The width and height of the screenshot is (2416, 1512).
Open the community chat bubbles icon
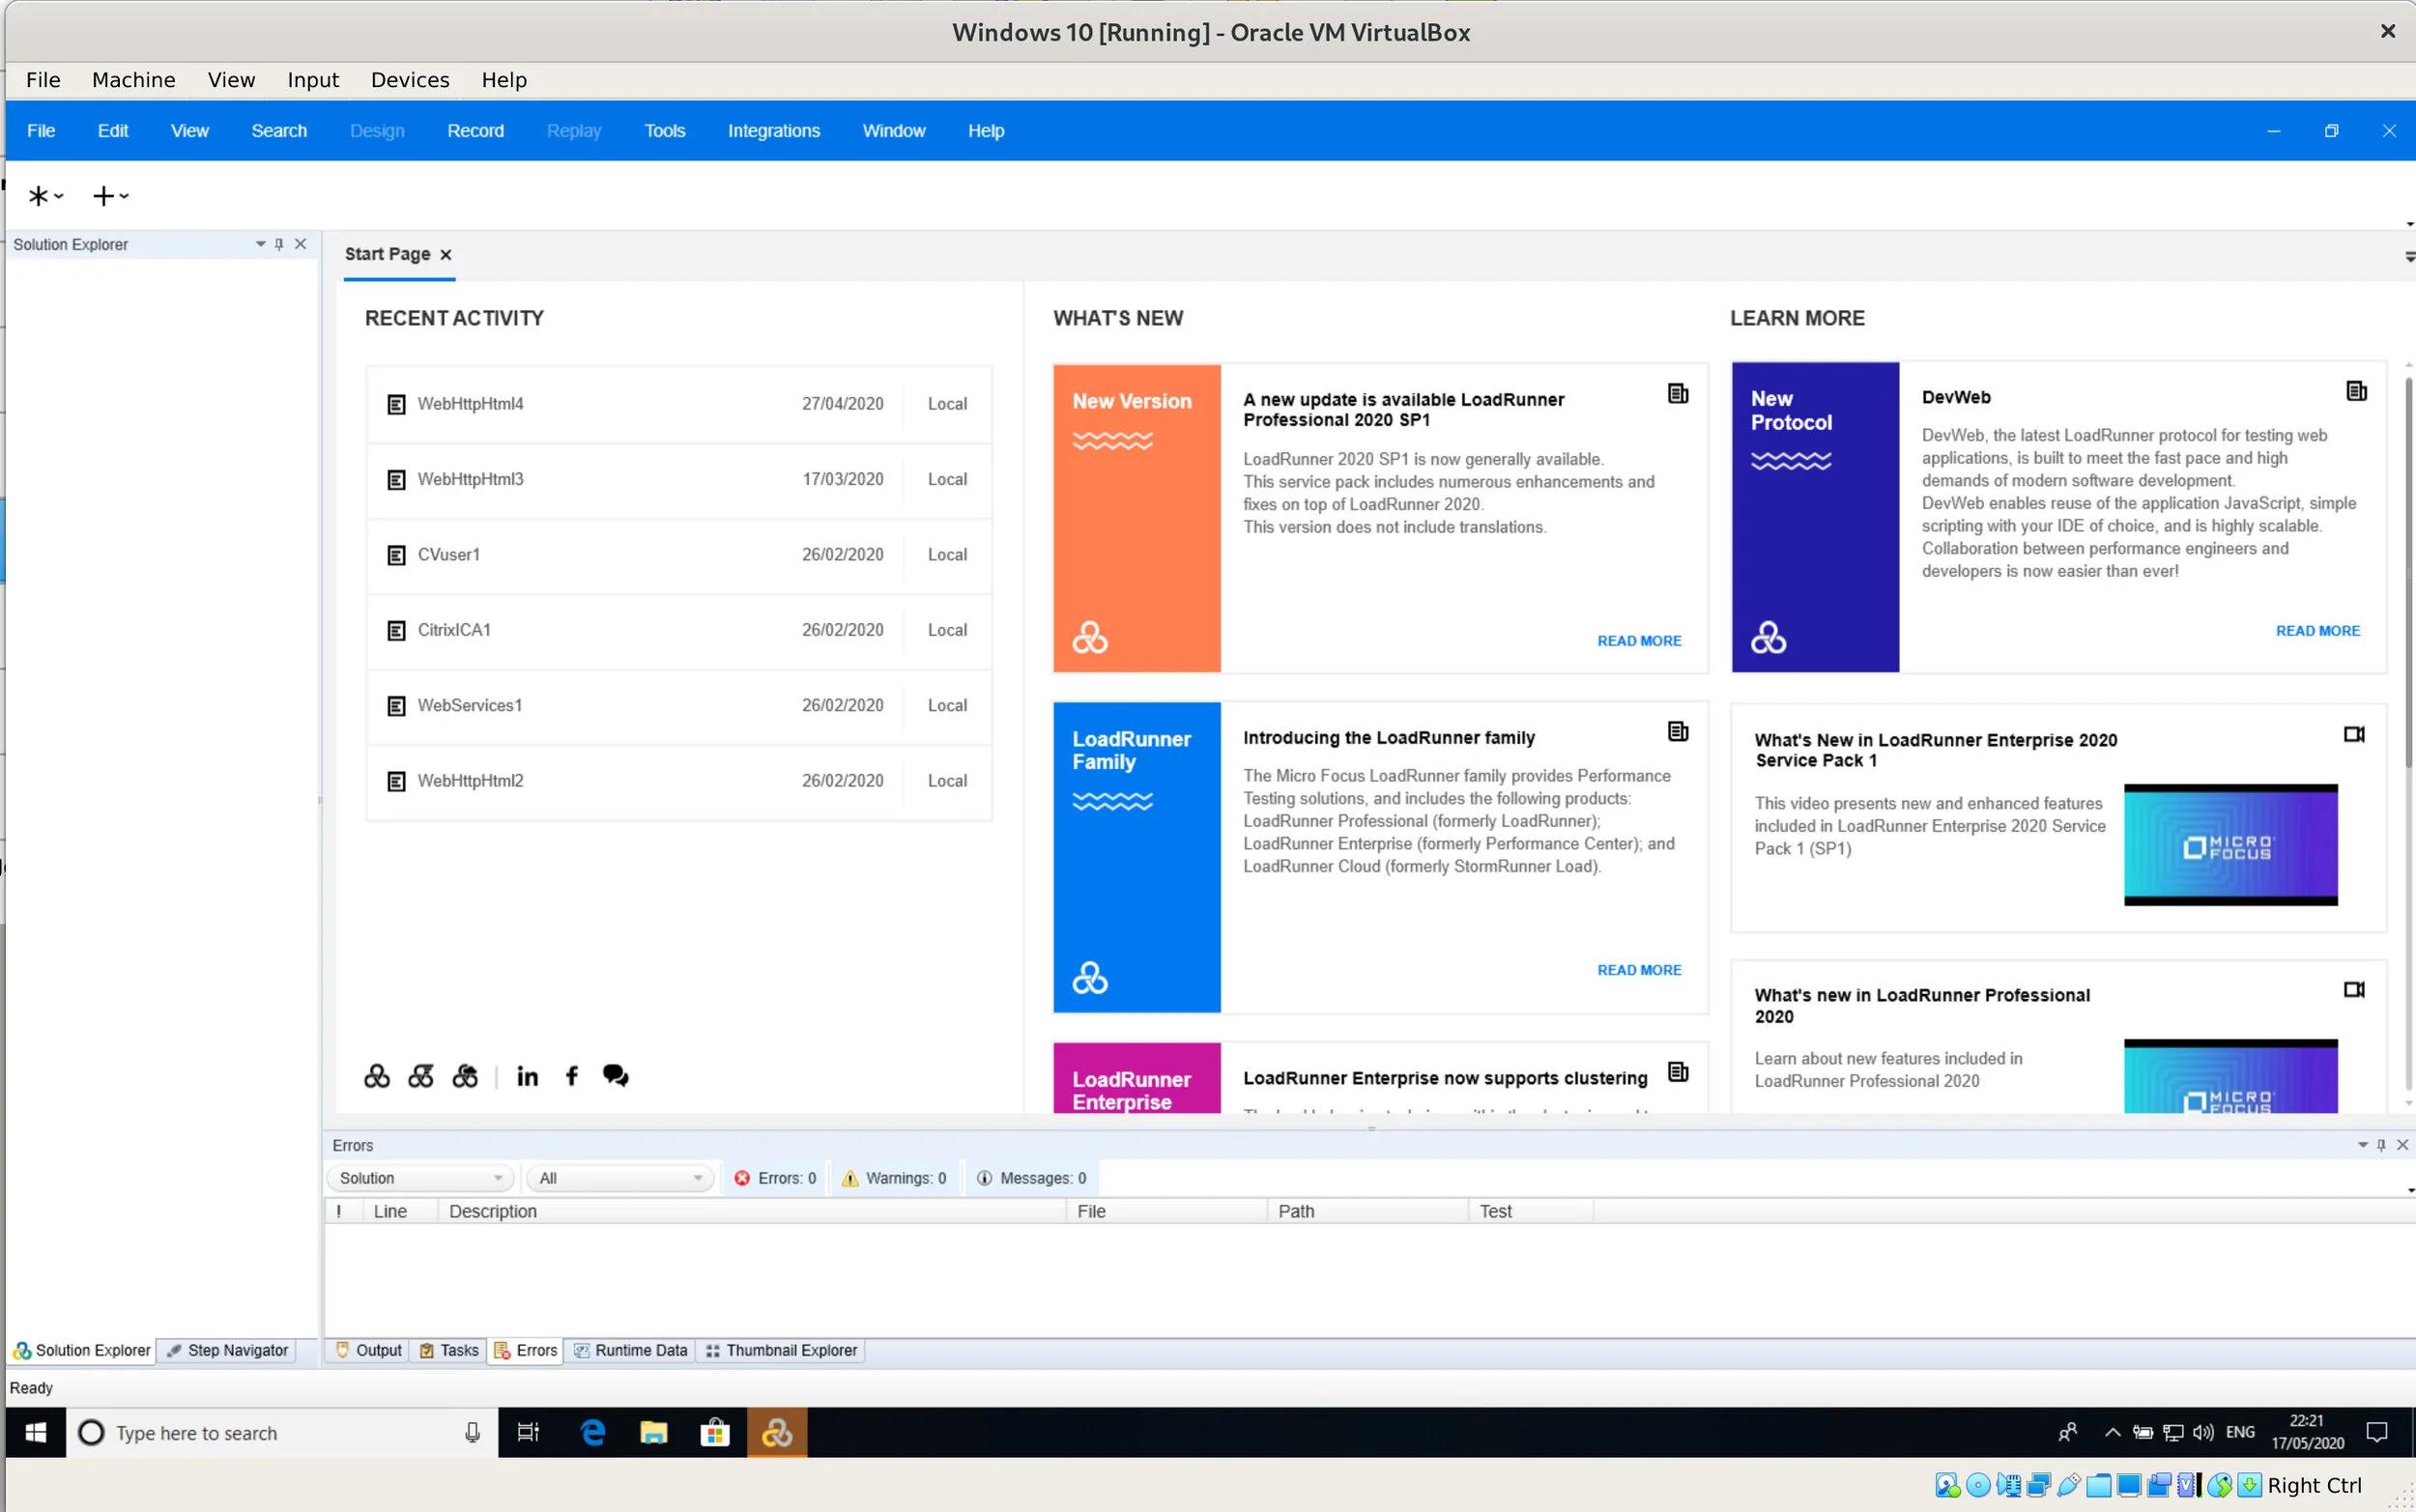point(615,1075)
